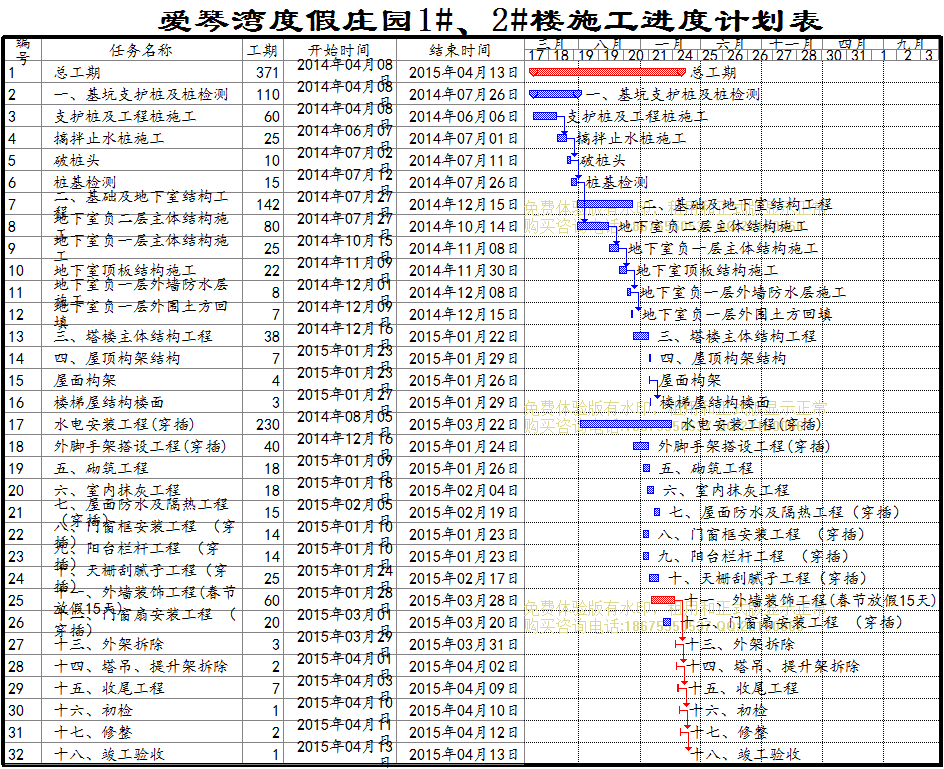Click end date 2014年10月14日
The width and height of the screenshot is (944, 769).
[463, 226]
